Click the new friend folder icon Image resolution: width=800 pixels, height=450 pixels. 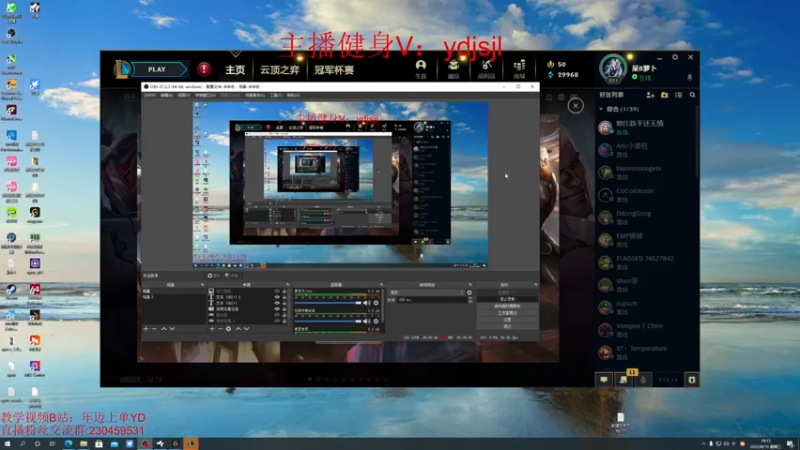664,95
